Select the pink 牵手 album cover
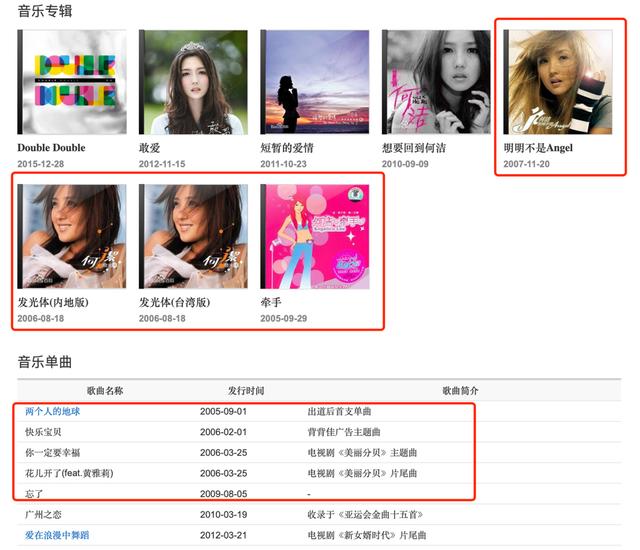The height and width of the screenshot is (550, 640). 315,237
